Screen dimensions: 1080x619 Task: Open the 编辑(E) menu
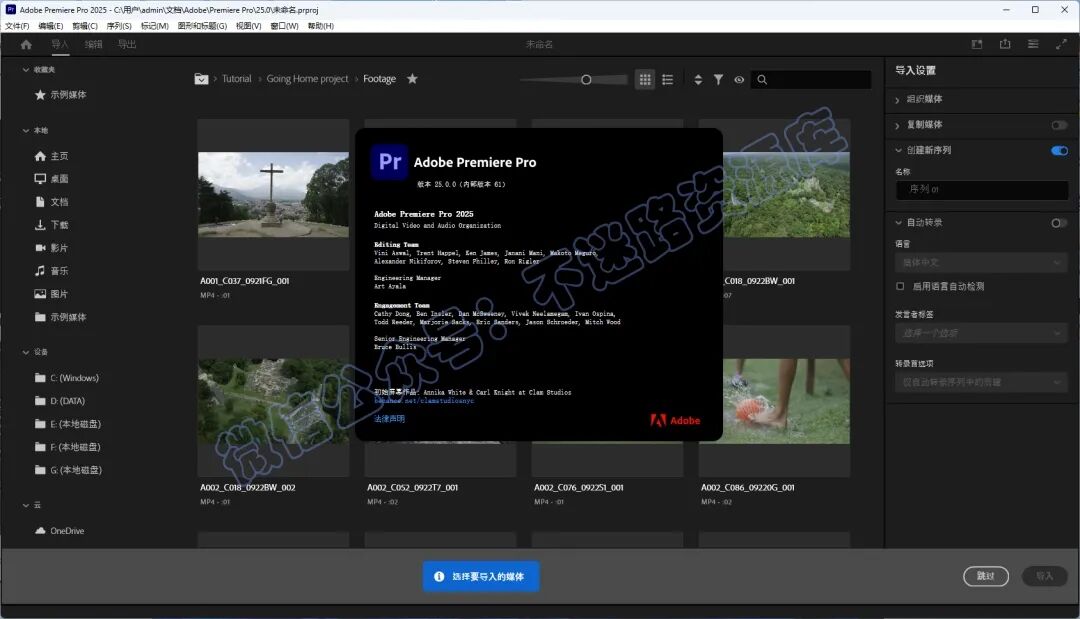(x=50, y=26)
